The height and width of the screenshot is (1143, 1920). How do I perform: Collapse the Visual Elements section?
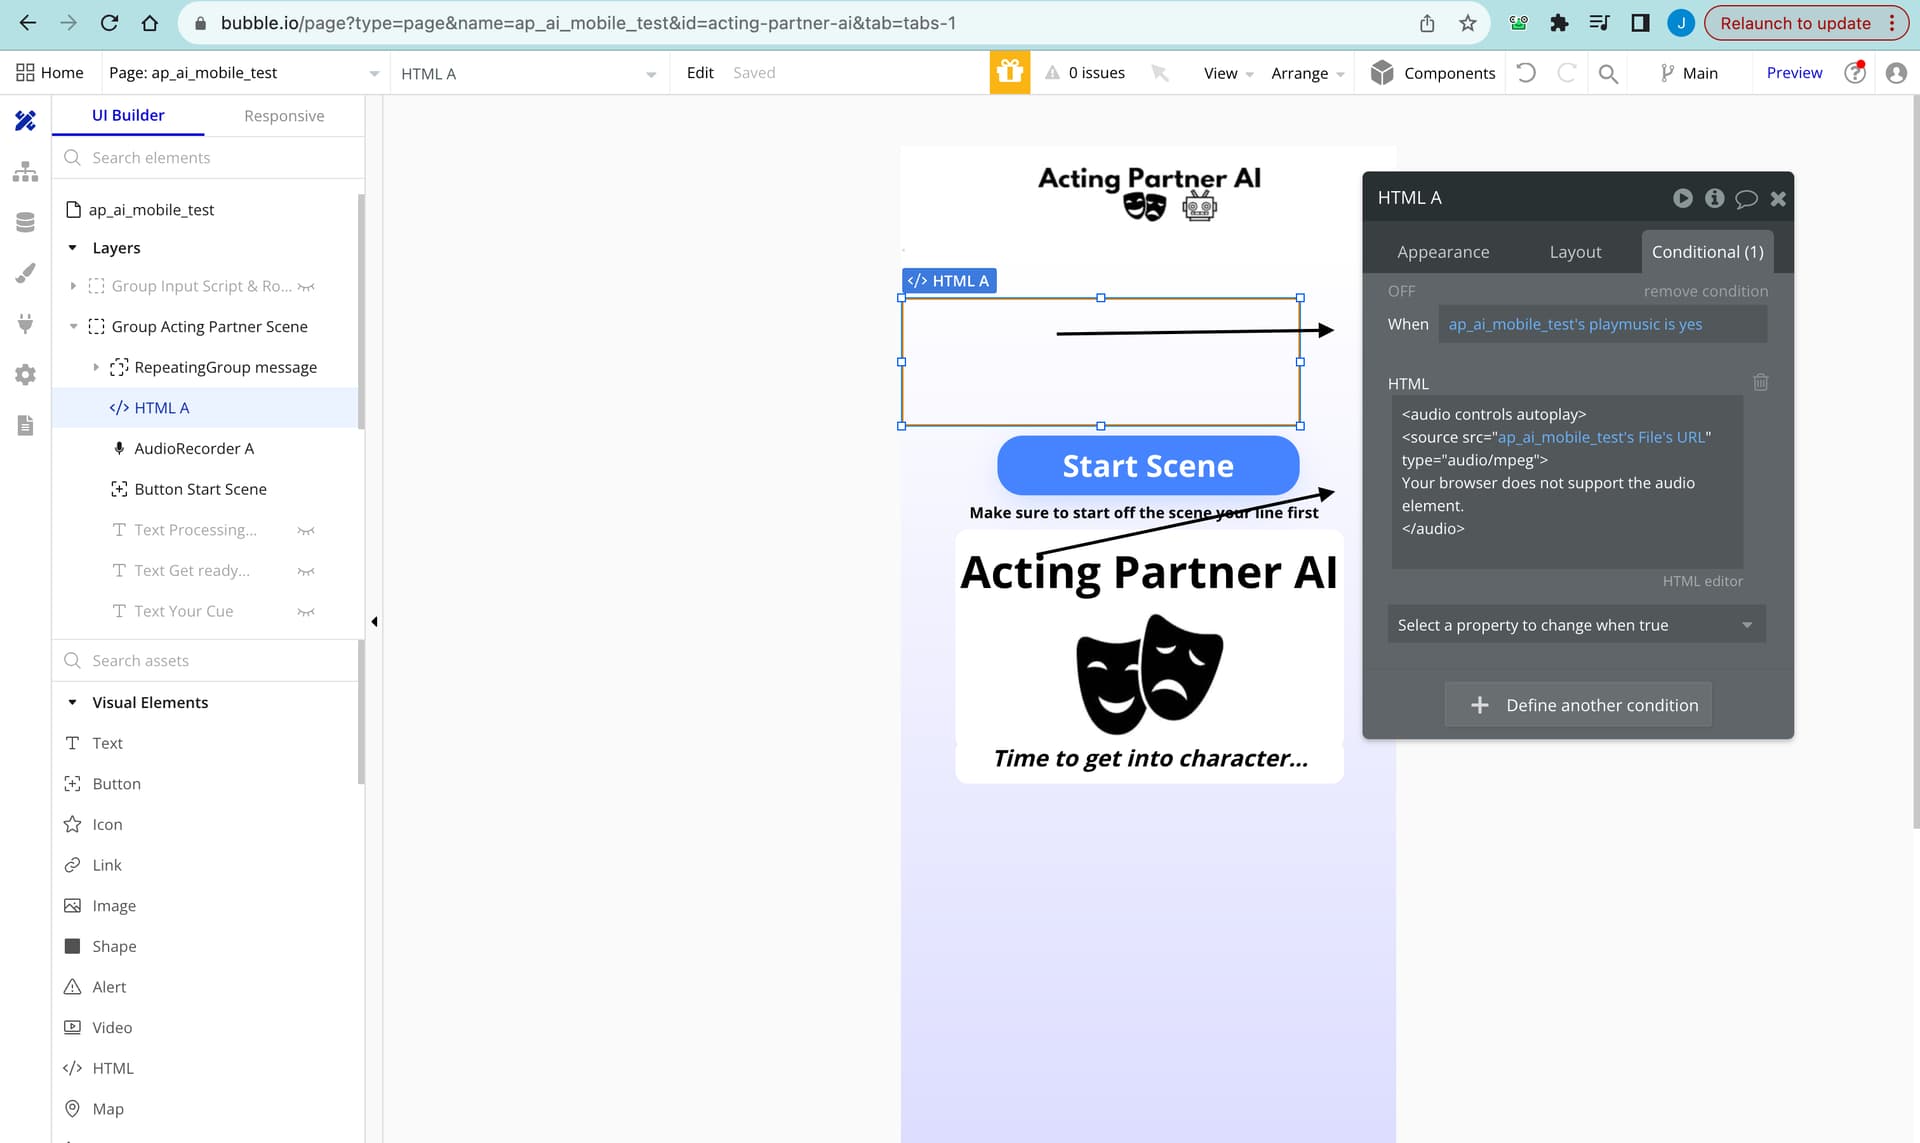coord(72,702)
